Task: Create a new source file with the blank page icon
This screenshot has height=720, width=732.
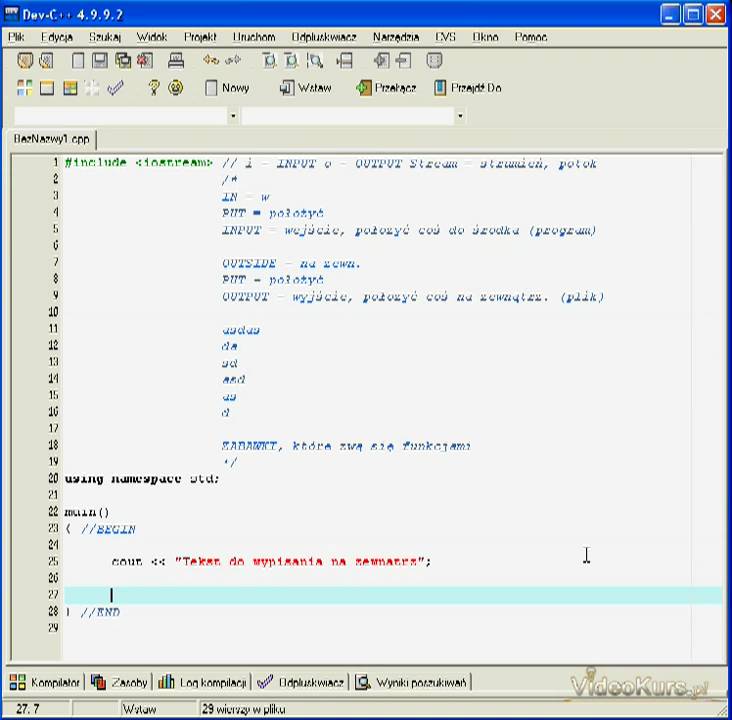Action: [x=78, y=61]
